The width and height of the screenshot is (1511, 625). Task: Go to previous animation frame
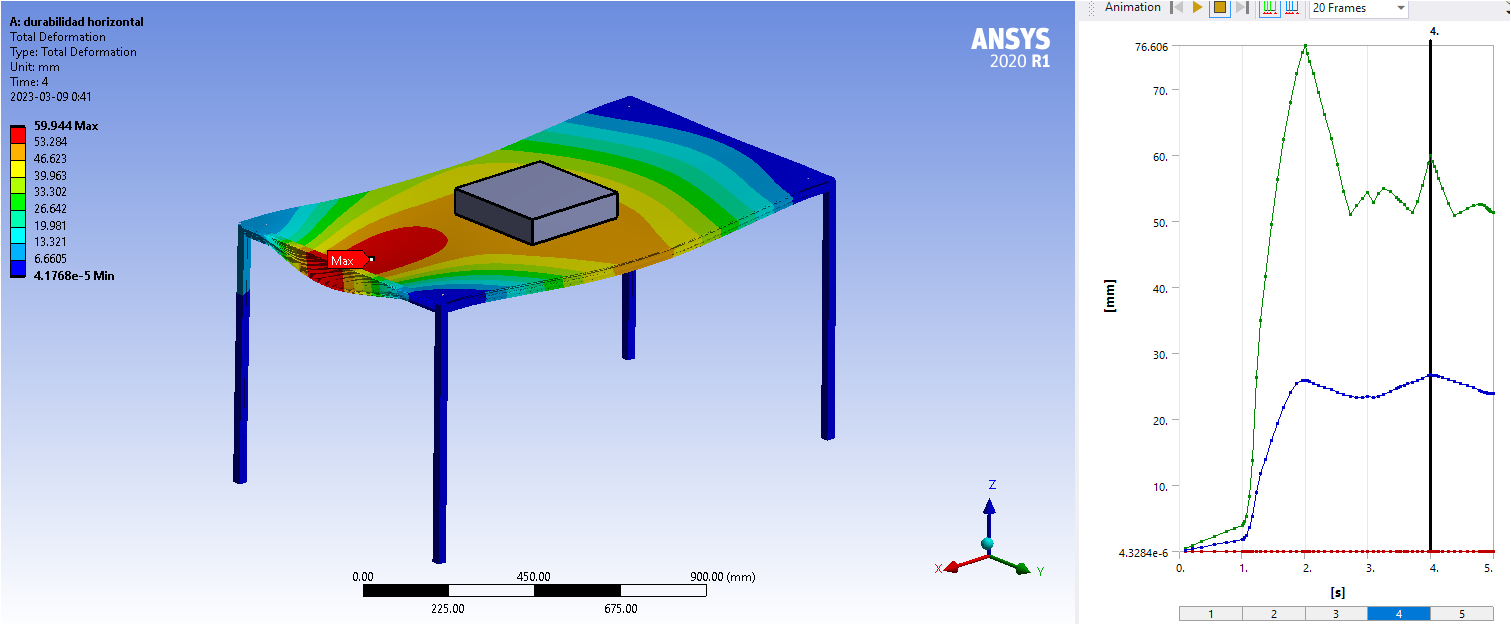[1177, 8]
